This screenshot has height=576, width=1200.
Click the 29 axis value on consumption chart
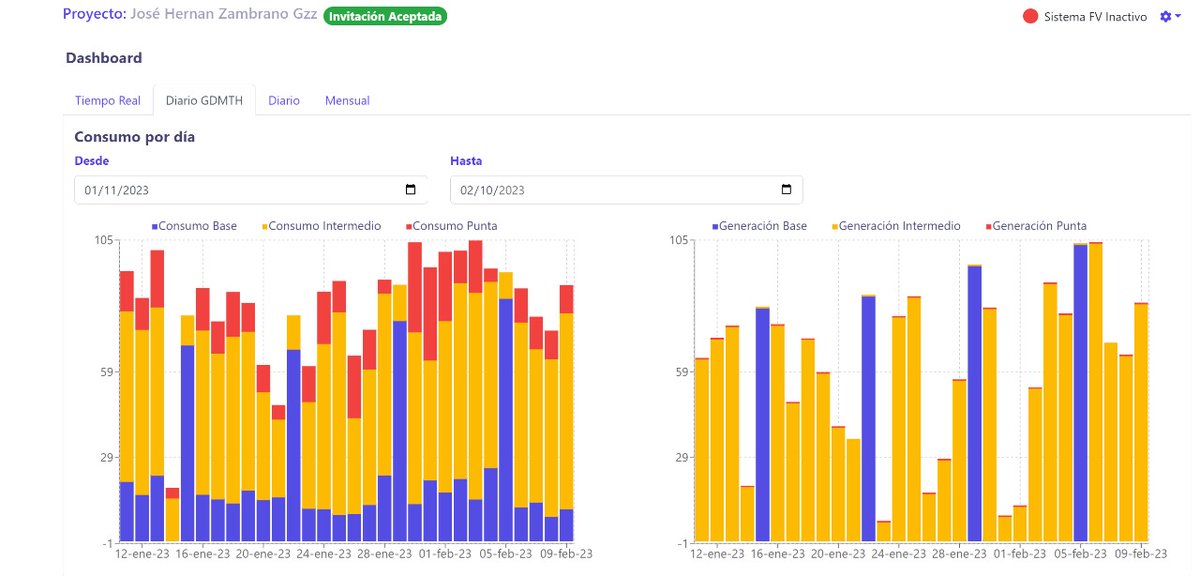[x=107, y=458]
